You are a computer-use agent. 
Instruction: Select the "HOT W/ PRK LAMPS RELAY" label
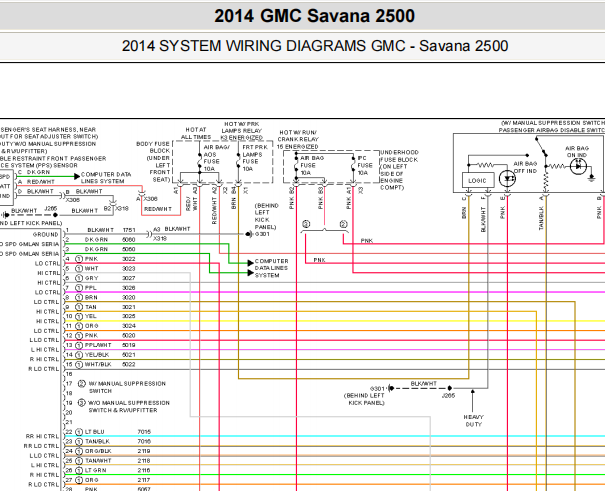pyautogui.click(x=242, y=127)
